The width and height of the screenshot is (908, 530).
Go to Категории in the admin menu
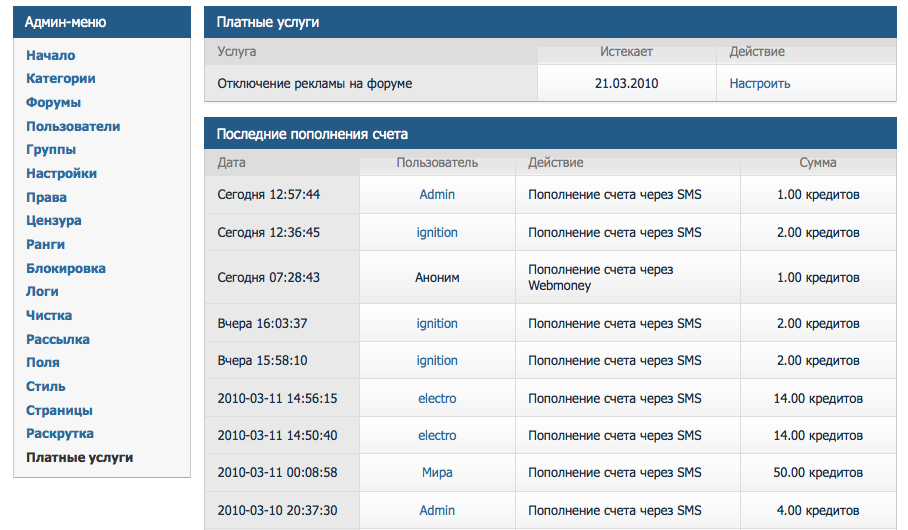pyautogui.click(x=61, y=79)
